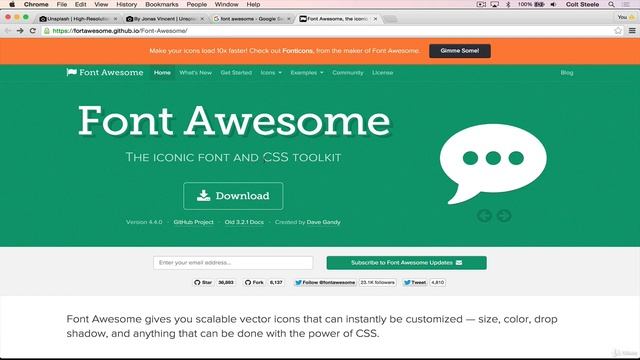
Task: Reload the current page
Action: [x=33, y=31]
